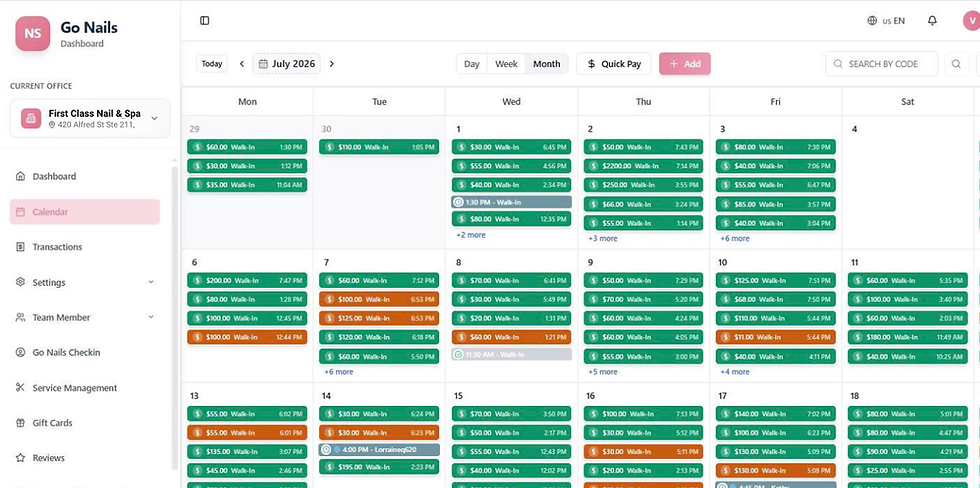Click the calendar icon beside July 2026
This screenshot has height=488, width=980.
click(263, 64)
